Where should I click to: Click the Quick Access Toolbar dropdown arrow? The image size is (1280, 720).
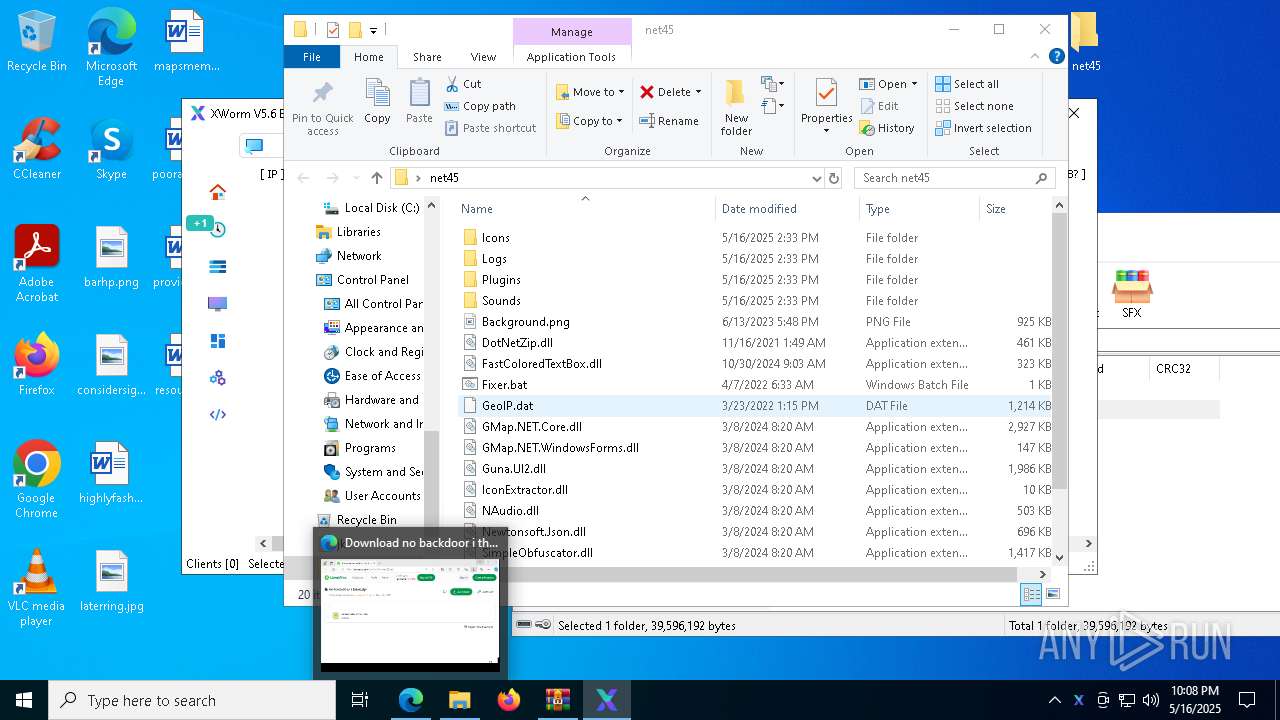(373, 31)
